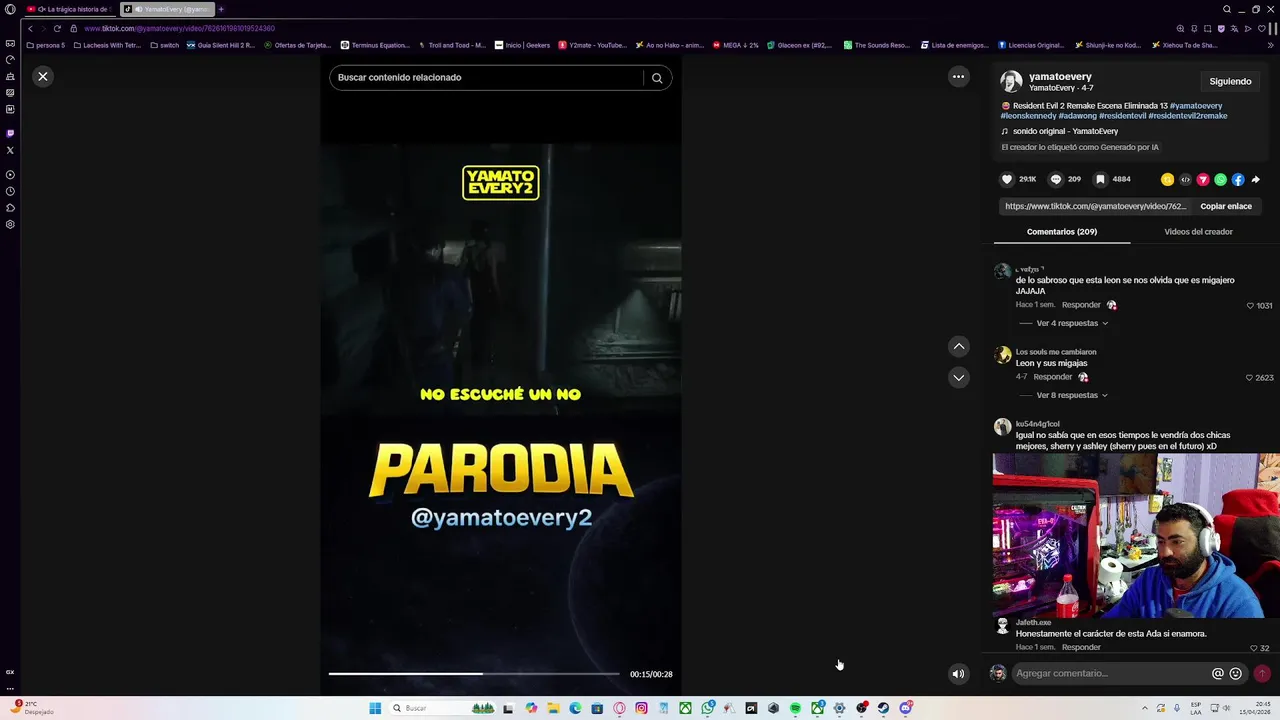Open Spotify from the taskbar
The height and width of the screenshot is (720, 1280).
795,708
